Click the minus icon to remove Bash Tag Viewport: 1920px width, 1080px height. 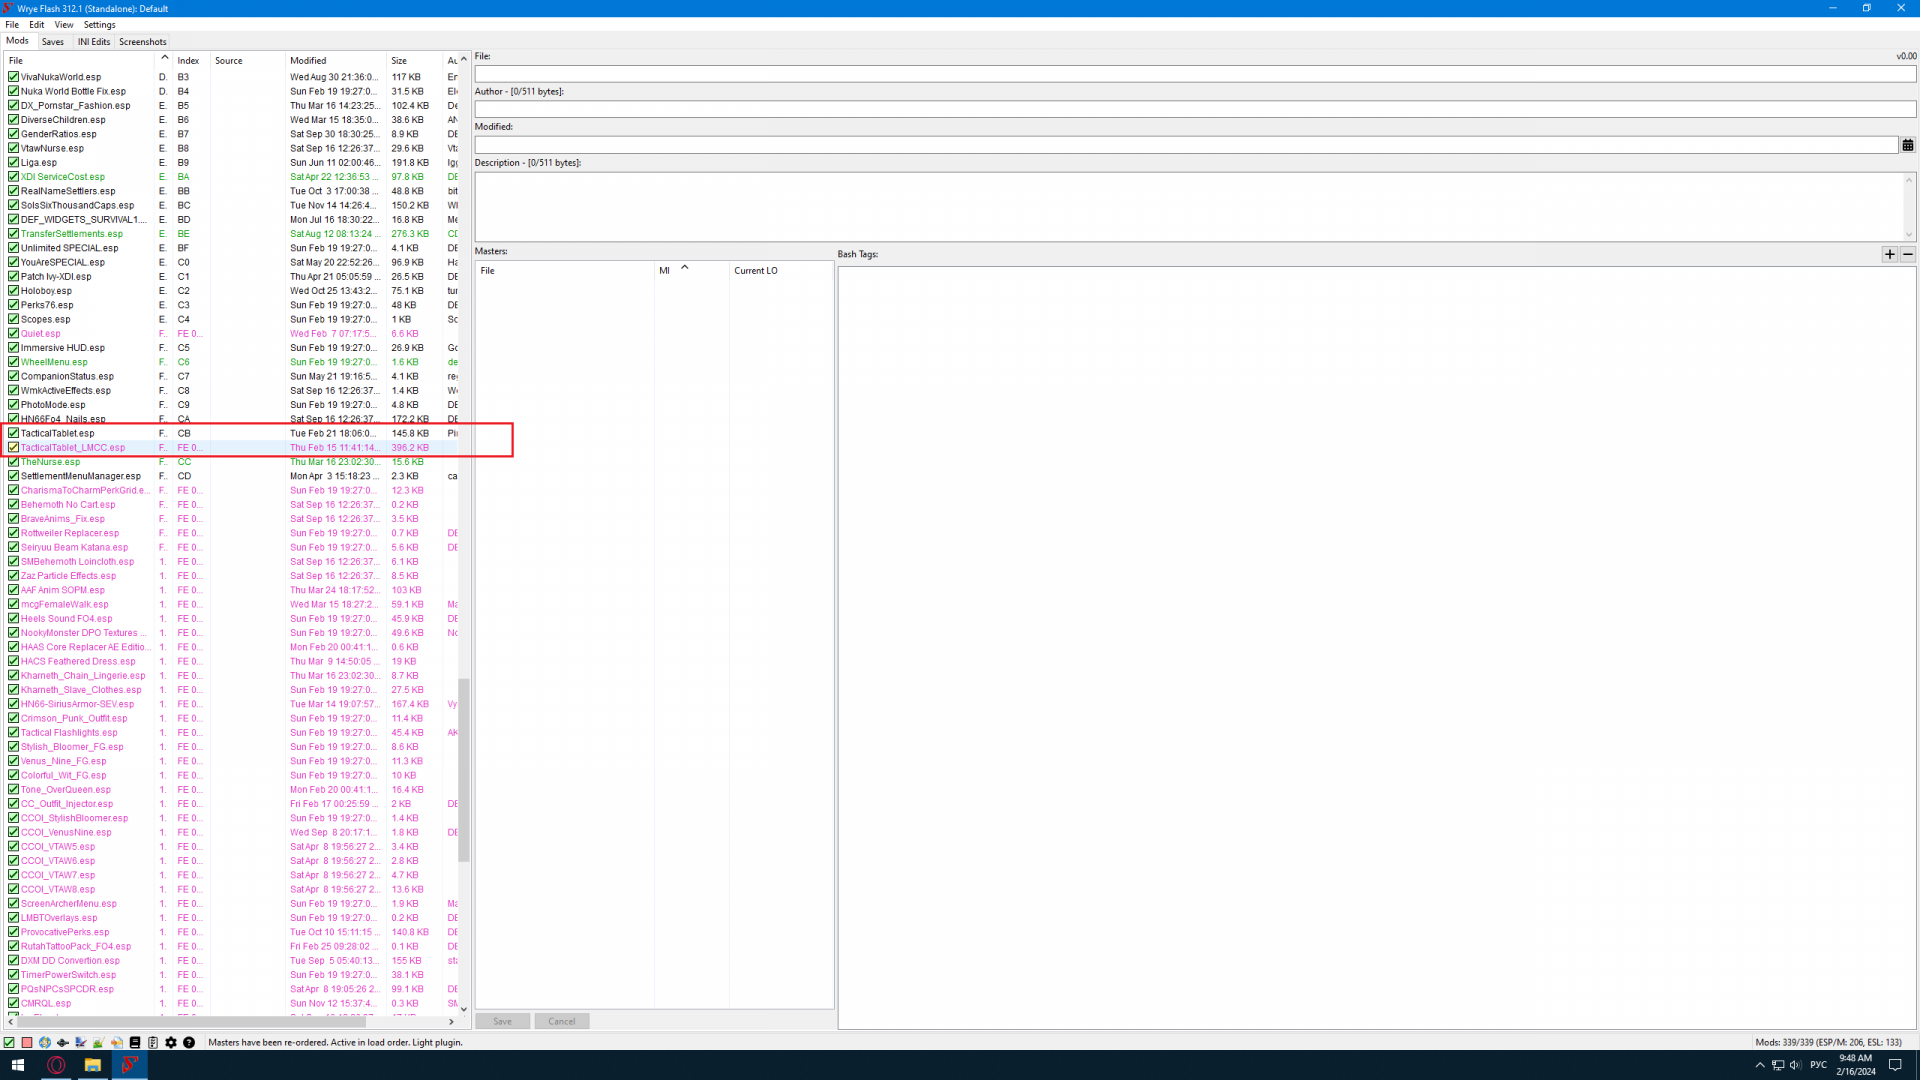tap(1908, 254)
